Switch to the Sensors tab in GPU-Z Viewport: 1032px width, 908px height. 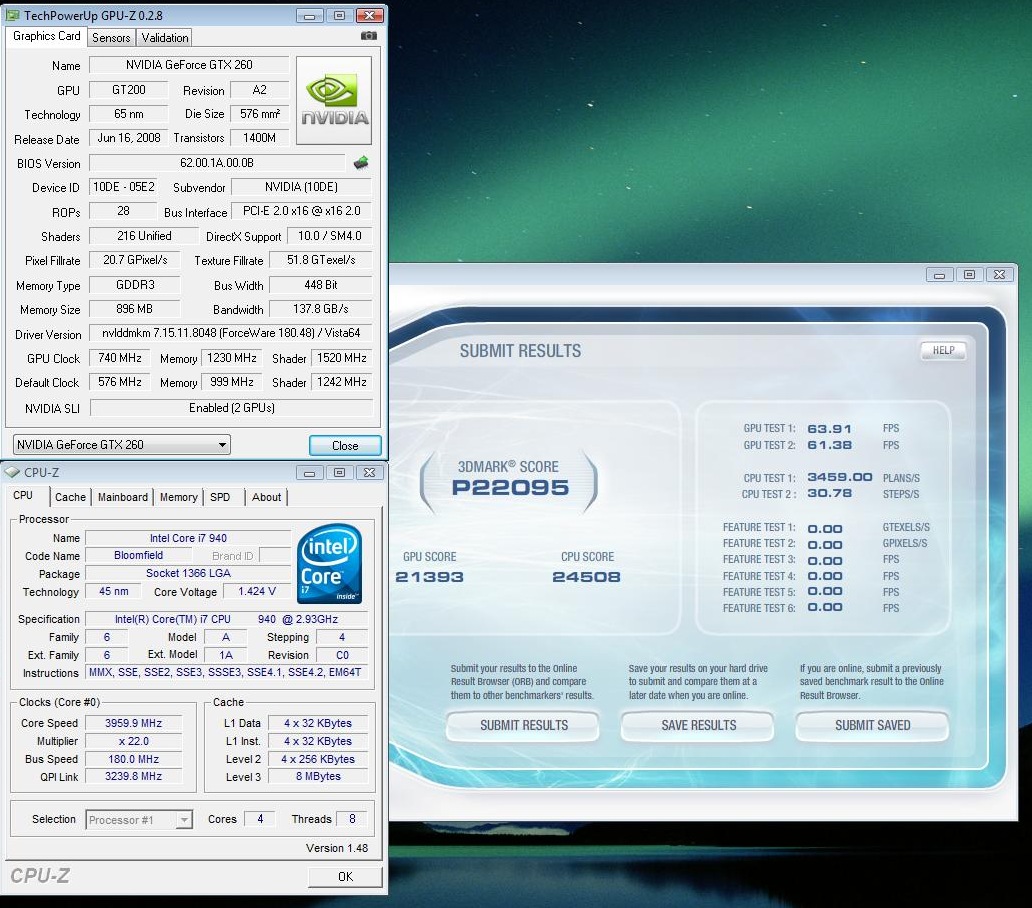[x=111, y=38]
